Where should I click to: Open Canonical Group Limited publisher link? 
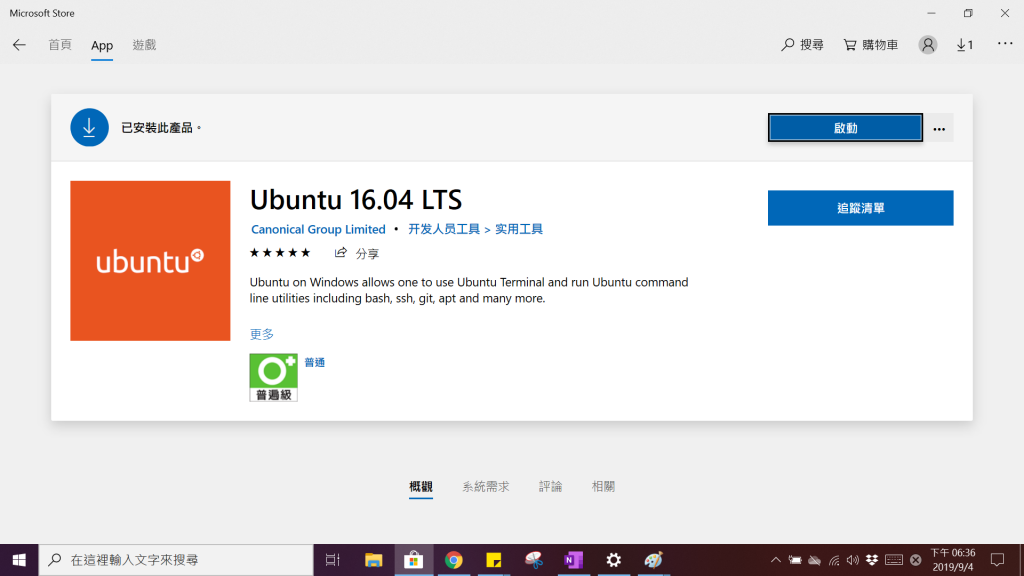point(318,229)
